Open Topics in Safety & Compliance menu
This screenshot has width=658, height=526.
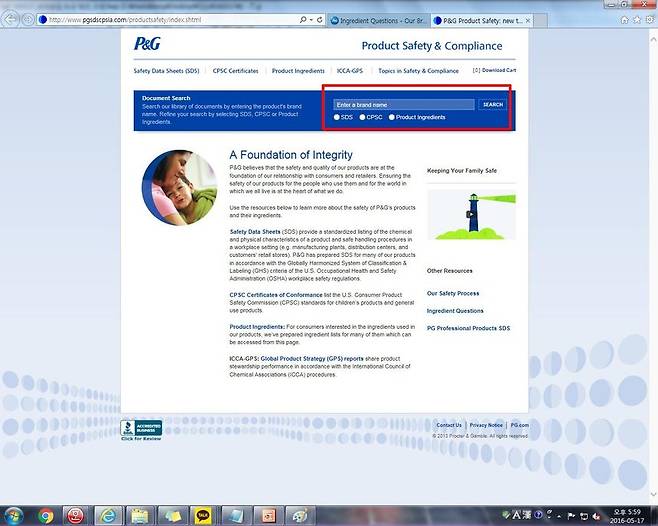tap(418, 71)
